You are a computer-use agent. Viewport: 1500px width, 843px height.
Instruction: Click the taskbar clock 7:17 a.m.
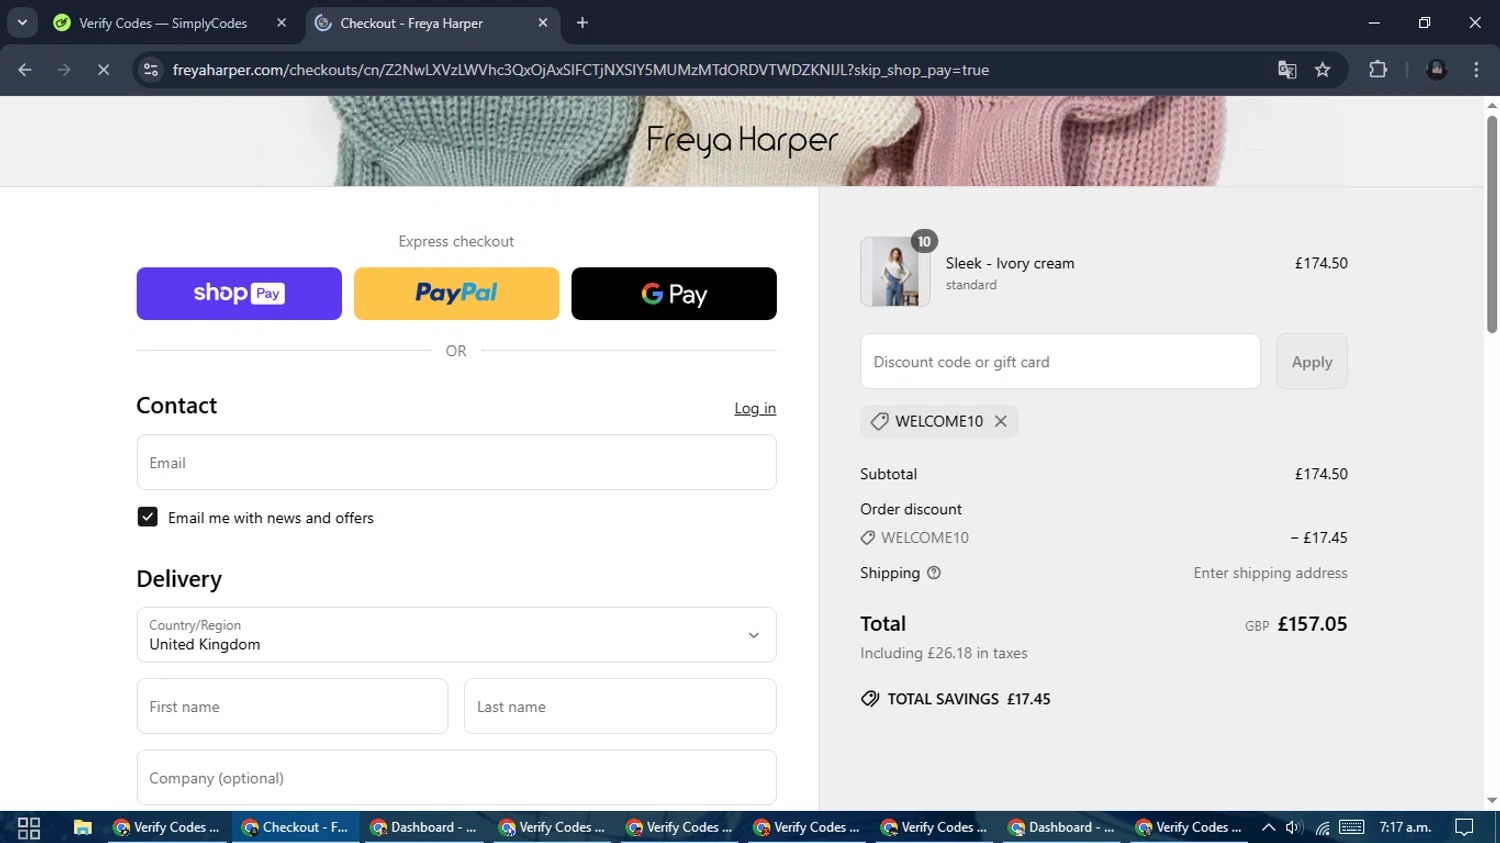point(1405,827)
